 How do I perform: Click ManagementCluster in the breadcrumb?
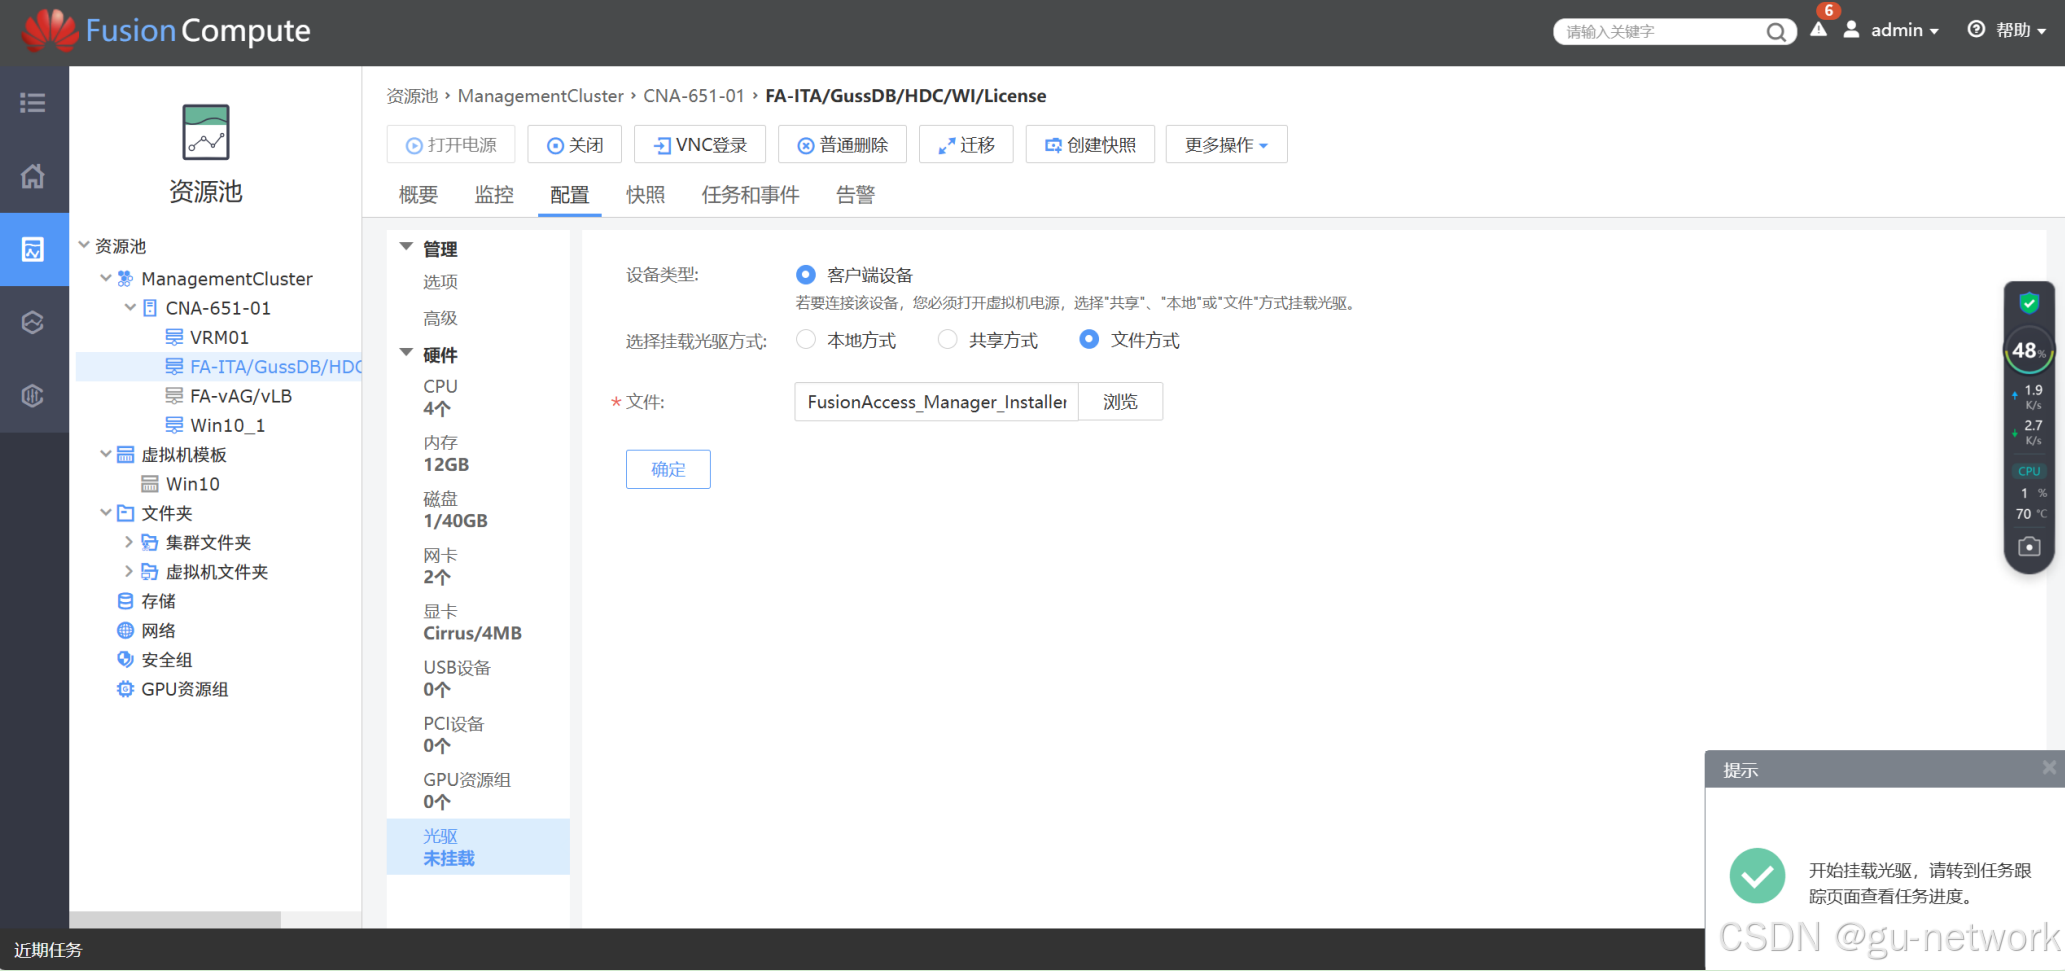click(x=540, y=96)
